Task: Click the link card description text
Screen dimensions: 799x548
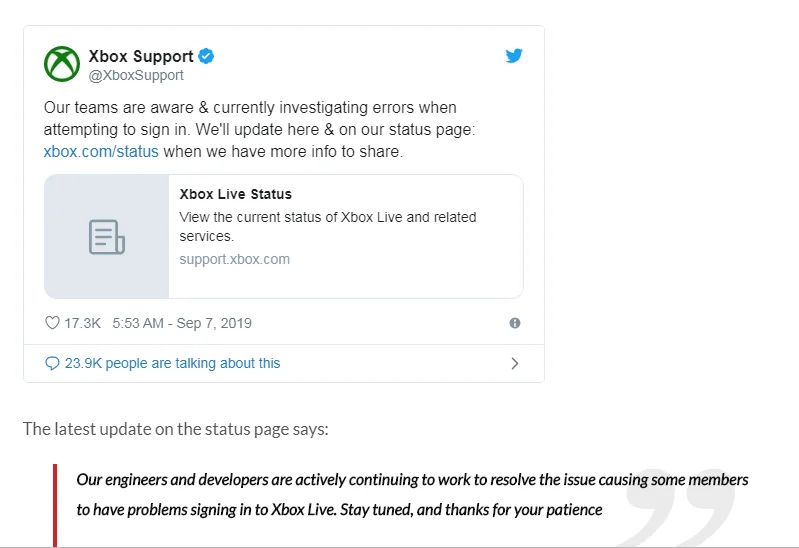Action: click(328, 227)
